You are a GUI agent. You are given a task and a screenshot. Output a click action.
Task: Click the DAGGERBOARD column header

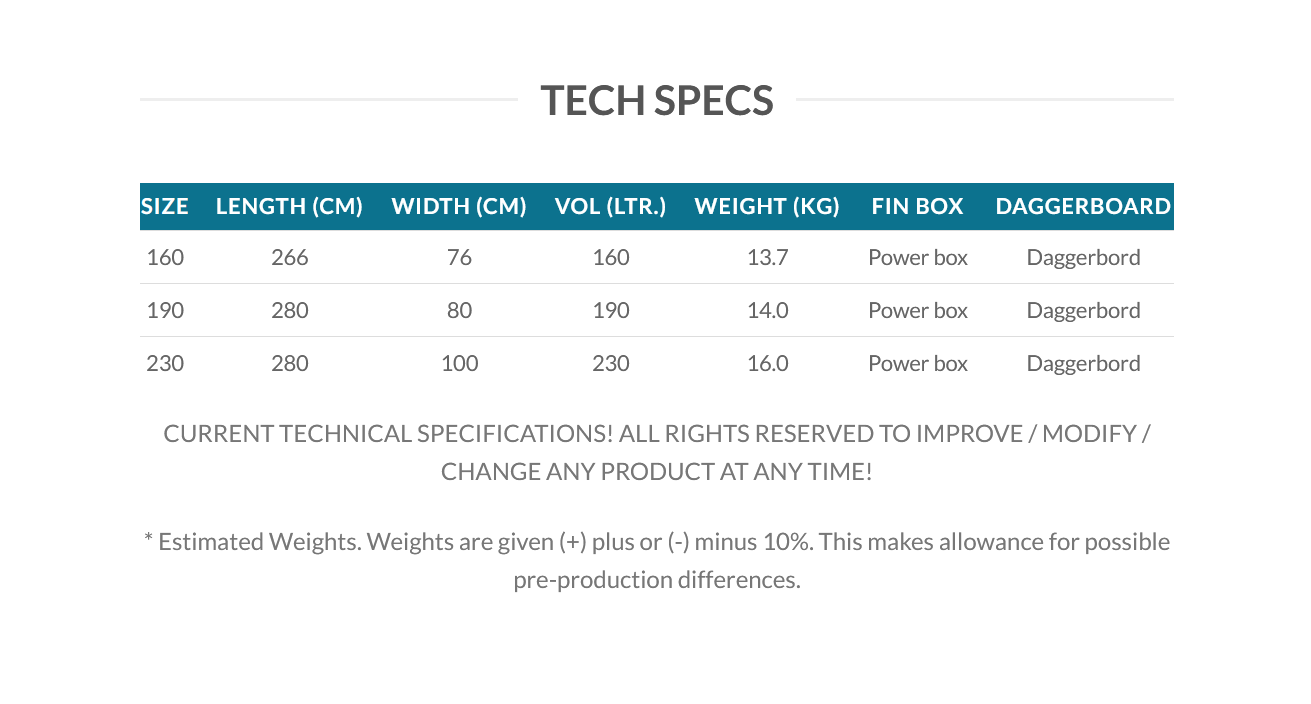[x=1083, y=206]
